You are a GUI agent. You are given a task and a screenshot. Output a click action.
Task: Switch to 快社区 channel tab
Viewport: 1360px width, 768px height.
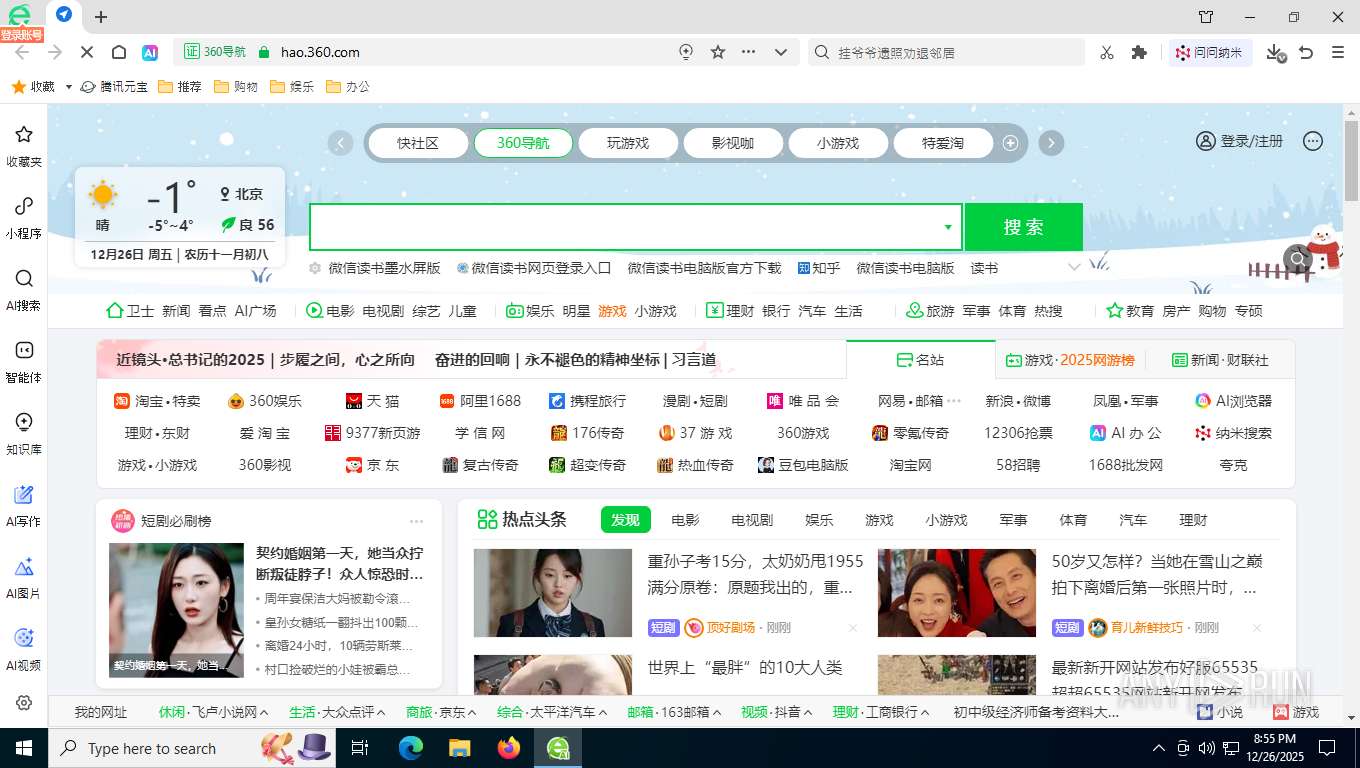(x=418, y=143)
